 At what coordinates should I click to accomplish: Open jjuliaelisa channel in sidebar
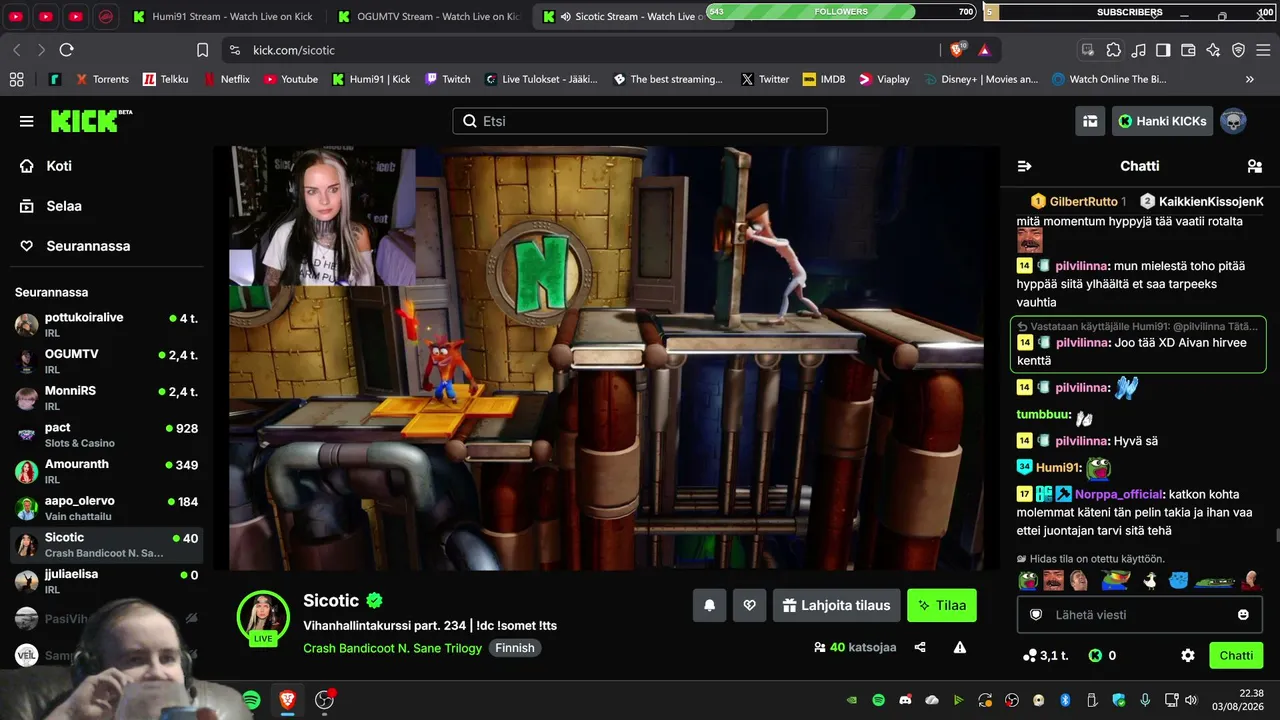tap(106, 581)
